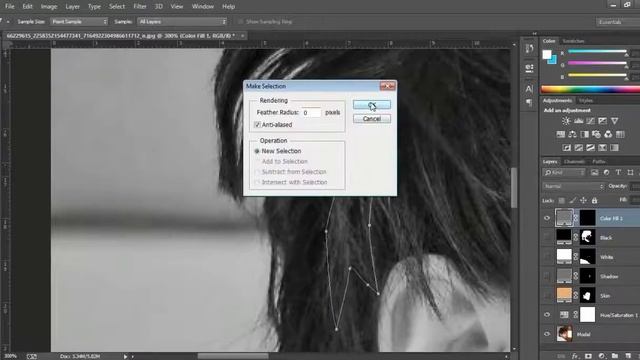Open the Essentials workspace dropdown

pyautogui.click(x=617, y=22)
